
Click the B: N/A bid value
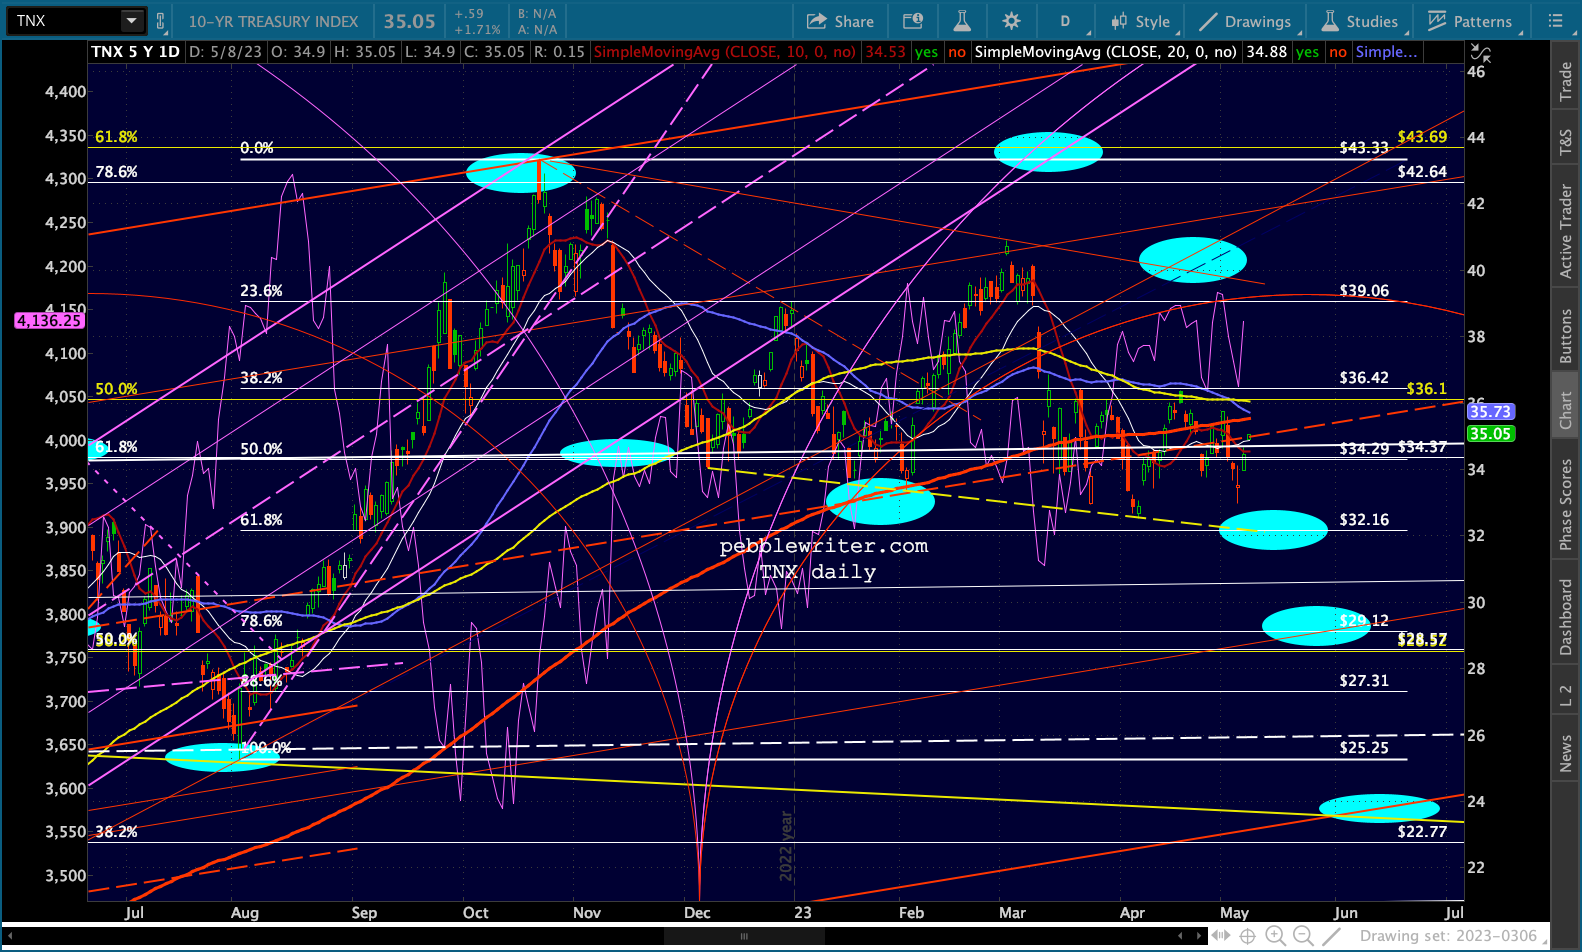pos(537,14)
